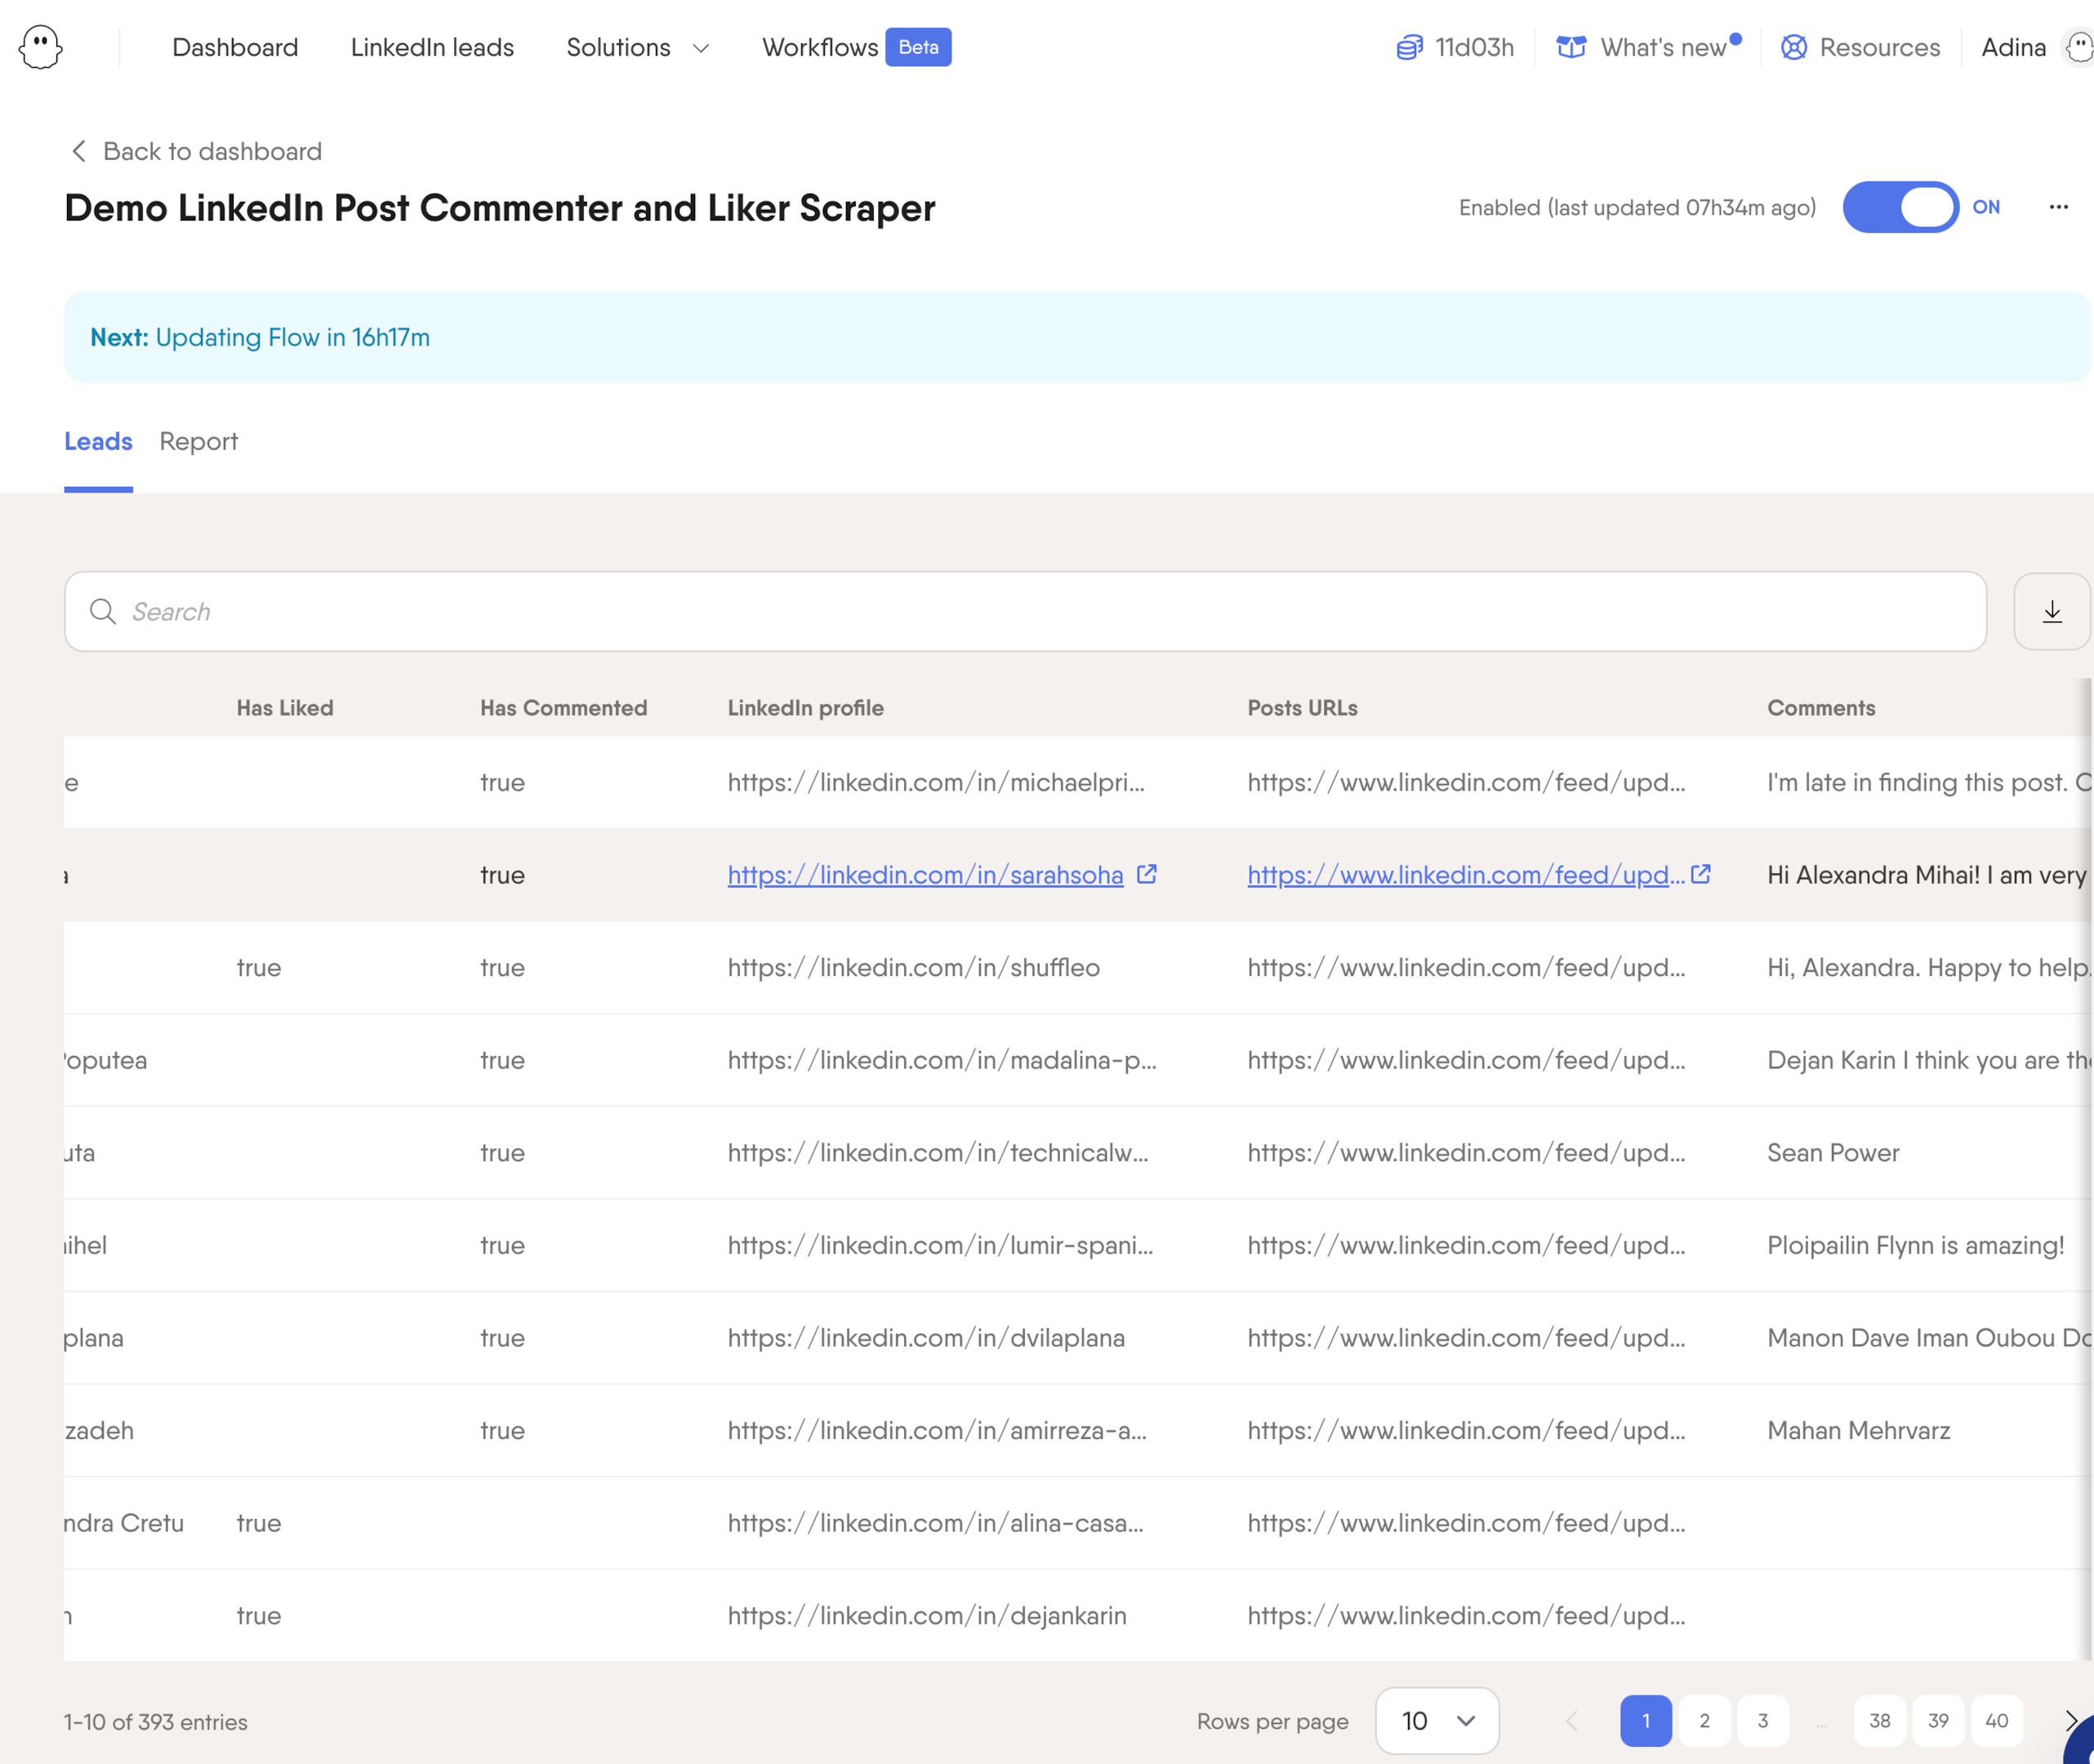Open the rows per page dropdown
Viewport: 2094px width, 1764px height.
(1436, 1720)
